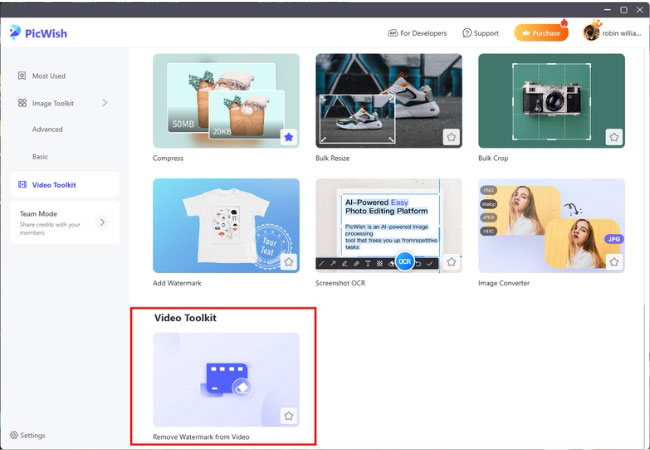This screenshot has height=450, width=650.
Task: Click the orange Purchase button
Action: (541, 33)
